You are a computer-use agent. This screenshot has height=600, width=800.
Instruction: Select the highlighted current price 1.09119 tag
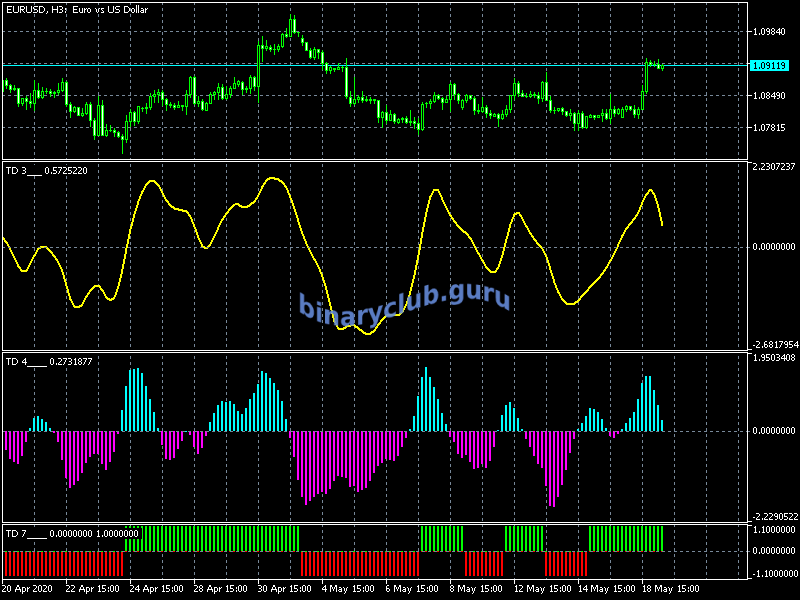(769, 65)
